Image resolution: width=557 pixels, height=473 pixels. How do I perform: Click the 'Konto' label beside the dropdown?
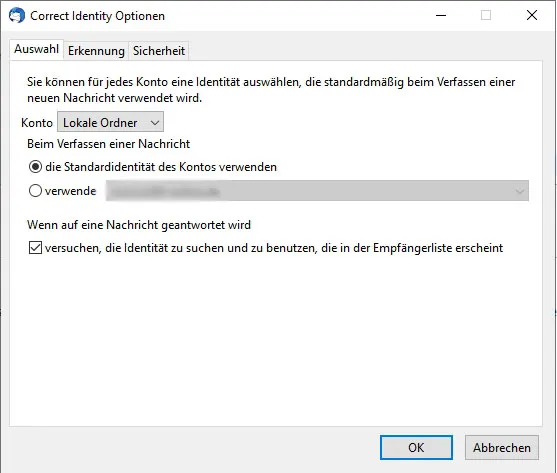click(37, 123)
